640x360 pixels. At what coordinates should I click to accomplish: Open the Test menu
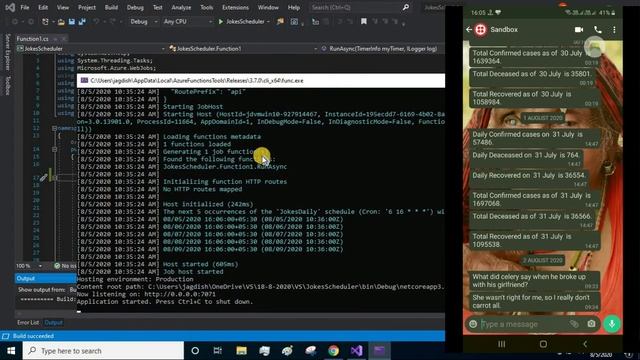(158, 7)
